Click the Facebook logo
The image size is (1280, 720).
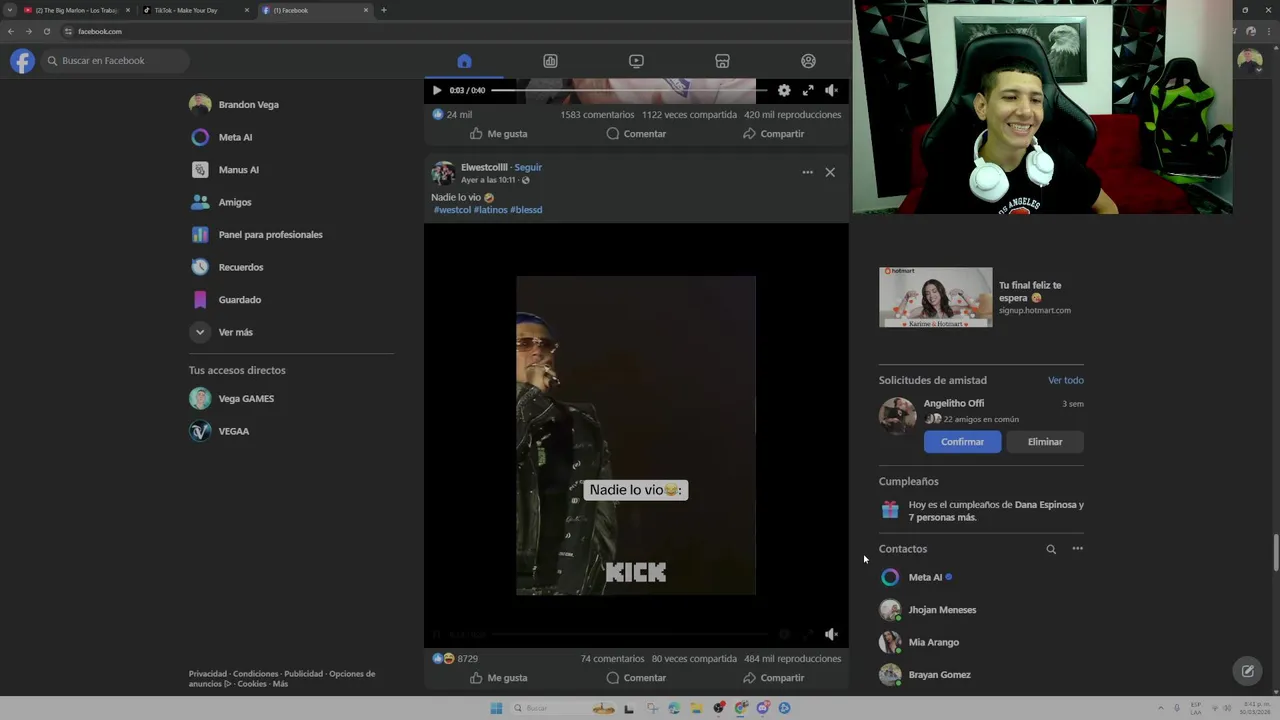22,61
